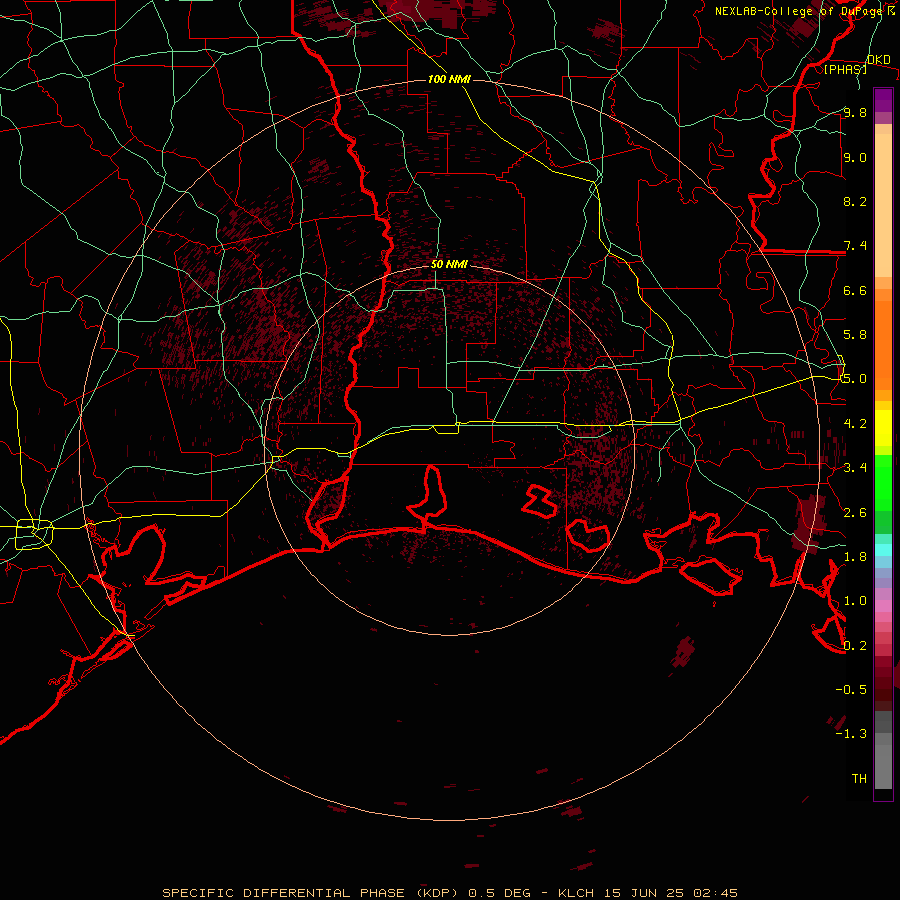Click the 2.6 scale value
900x900 pixels.
tap(855, 512)
